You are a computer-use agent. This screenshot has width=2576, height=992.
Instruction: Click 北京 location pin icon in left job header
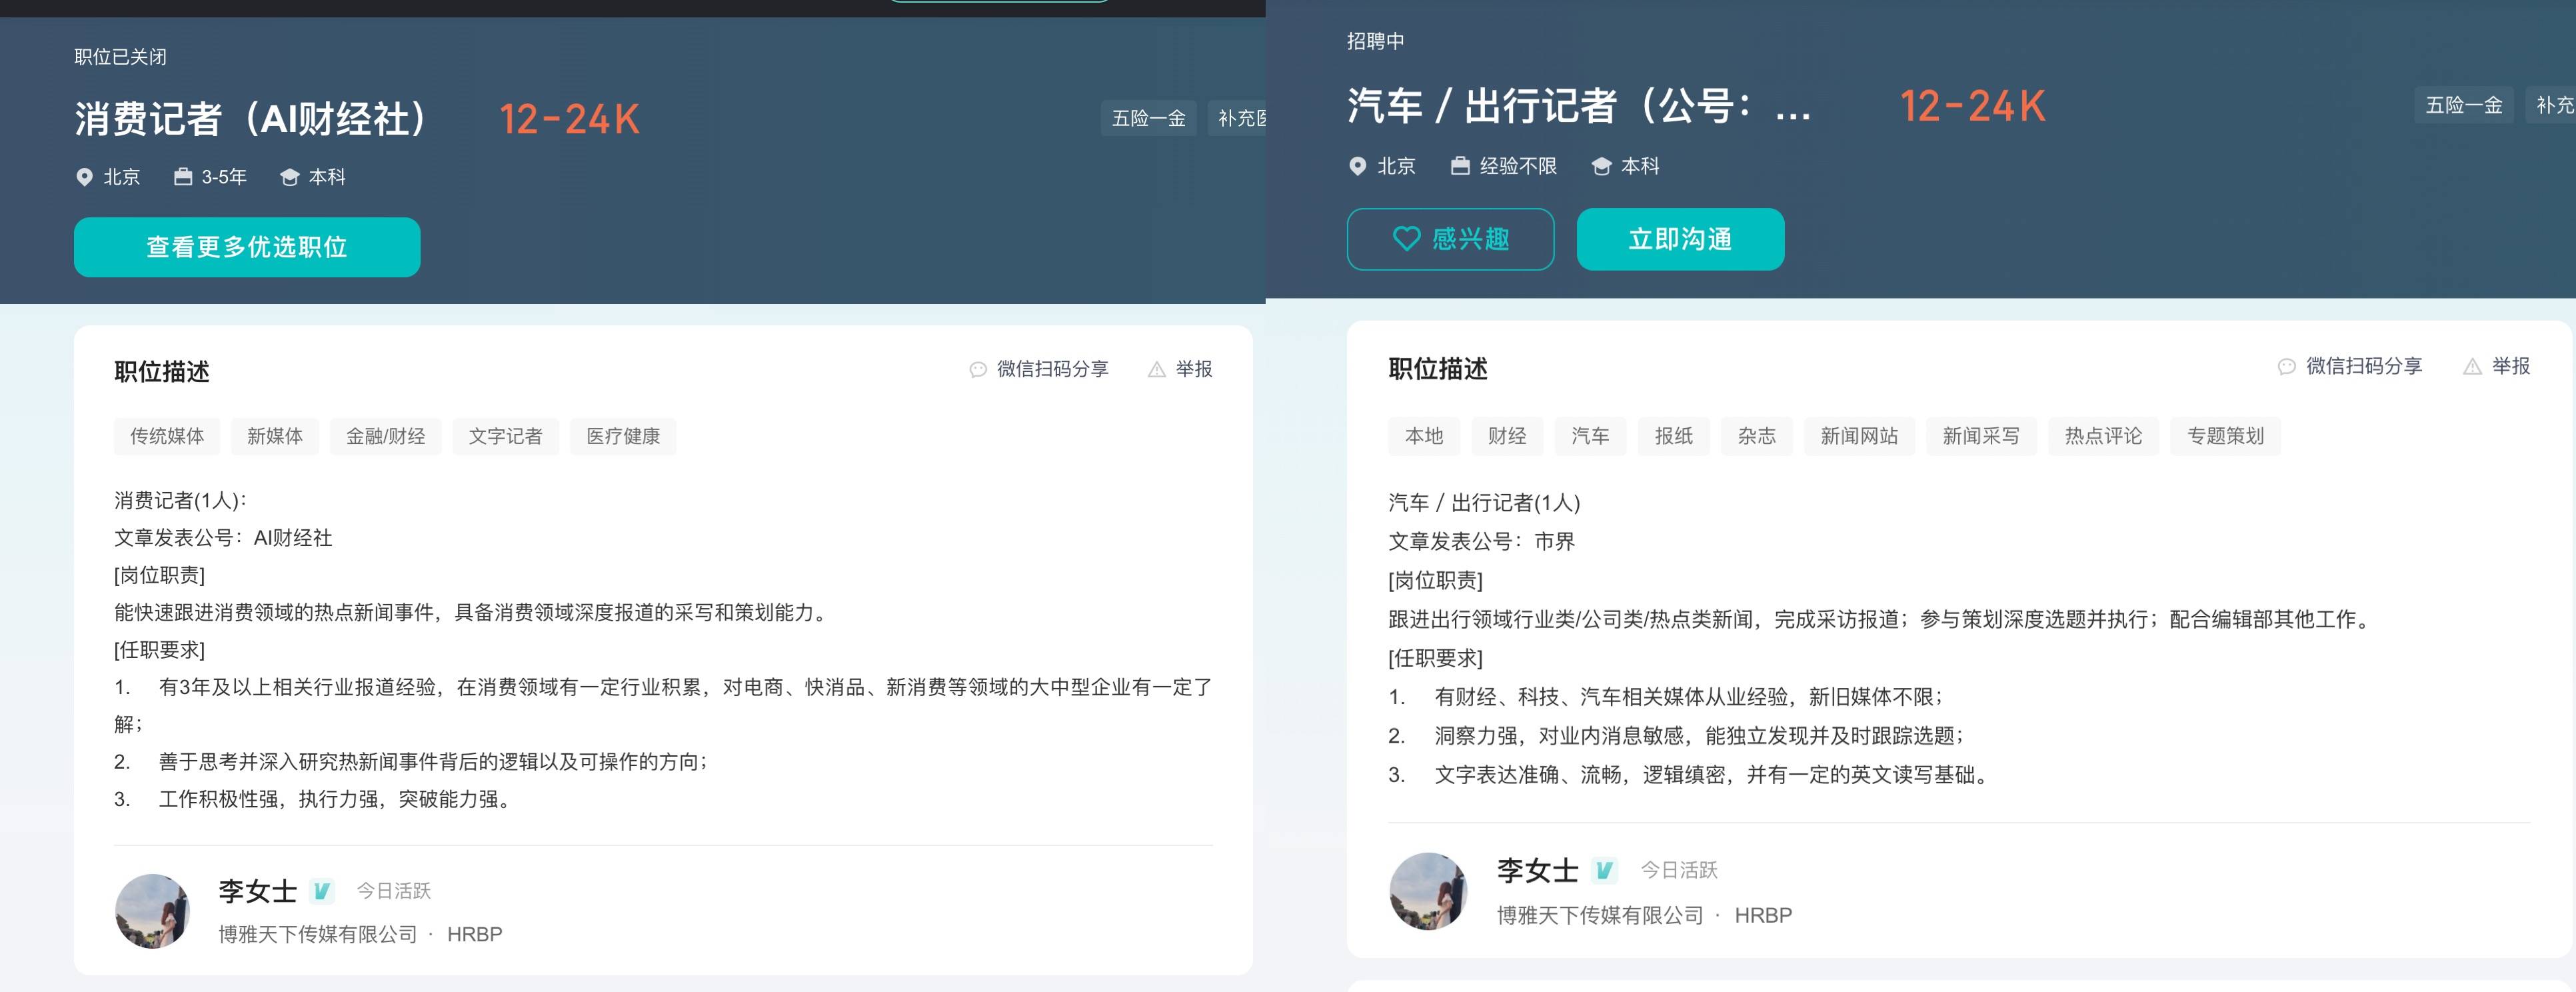pyautogui.click(x=85, y=177)
